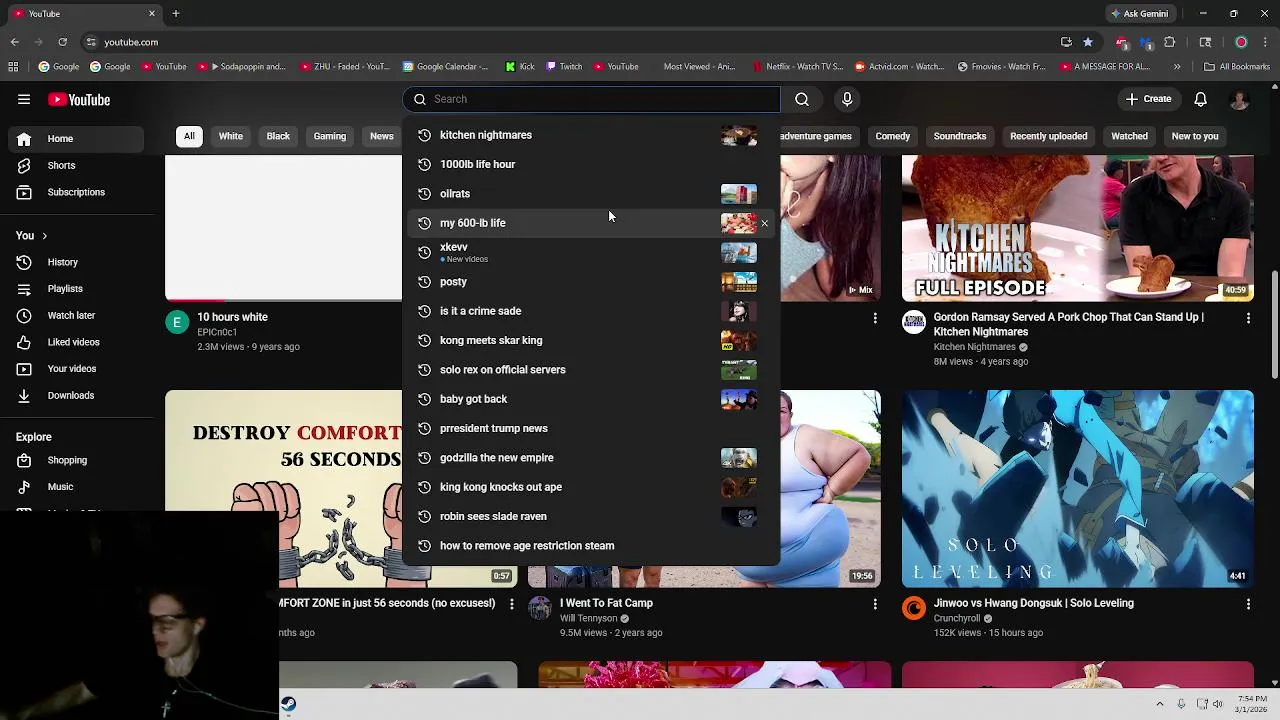Click the Create button

click(x=1148, y=99)
